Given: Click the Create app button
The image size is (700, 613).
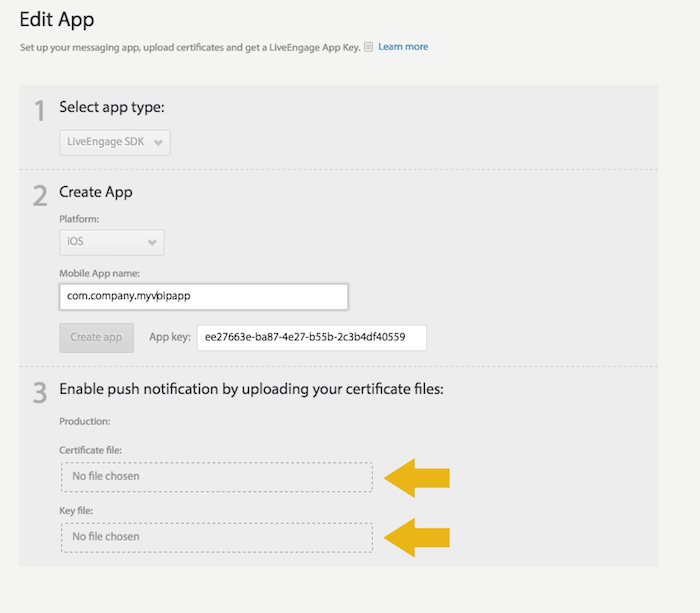Looking at the screenshot, I should pyautogui.click(x=96, y=338).
